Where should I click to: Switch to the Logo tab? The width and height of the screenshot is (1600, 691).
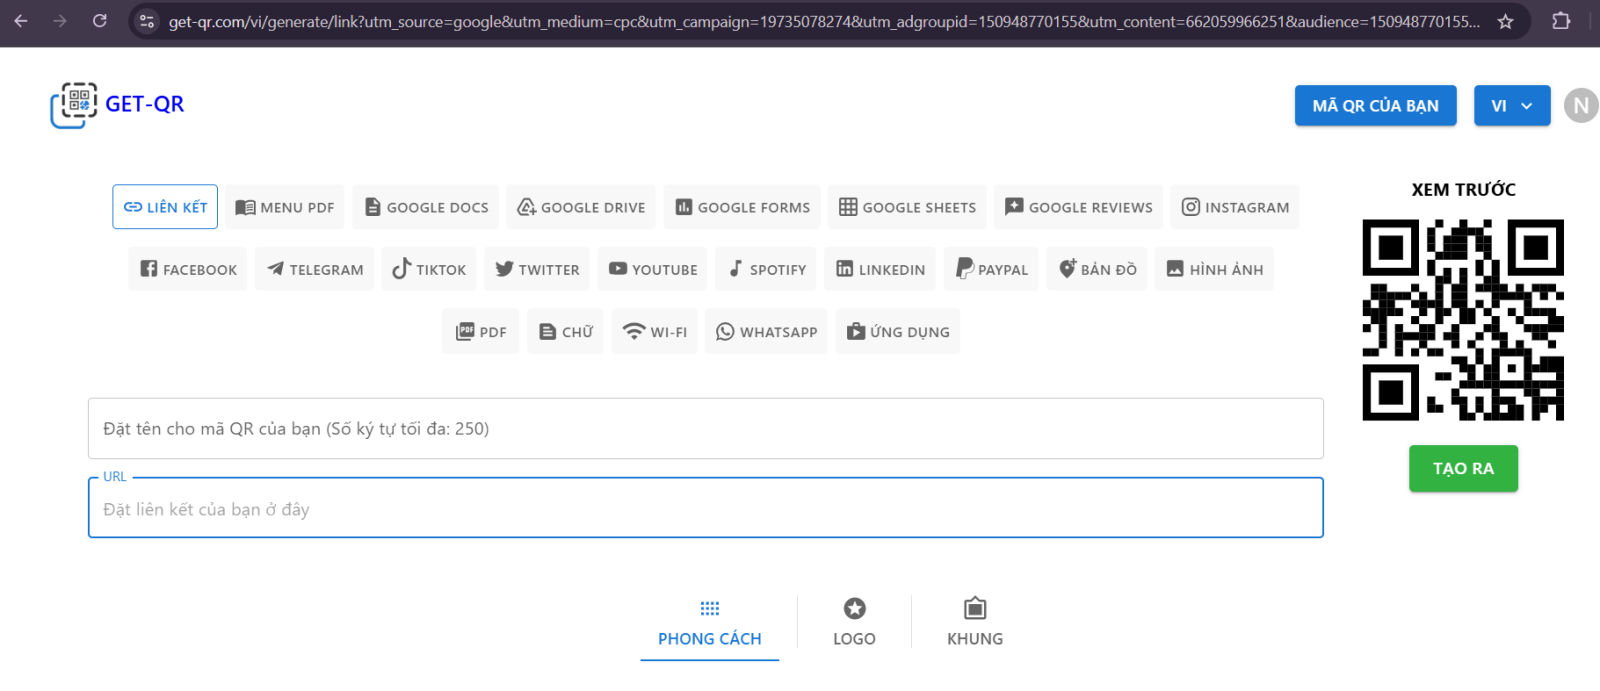point(854,622)
